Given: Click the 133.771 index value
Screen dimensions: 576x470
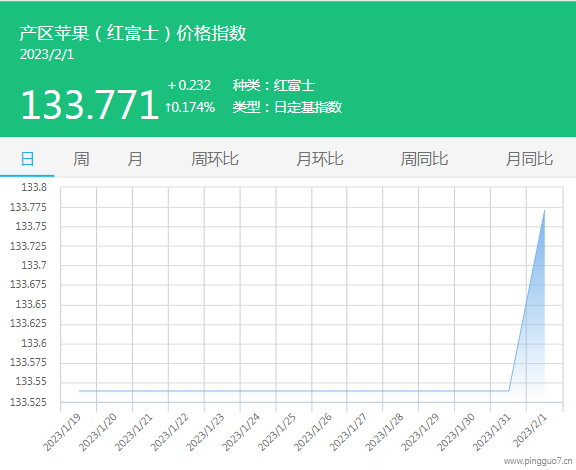Looking at the screenshot, I should click(90, 105).
